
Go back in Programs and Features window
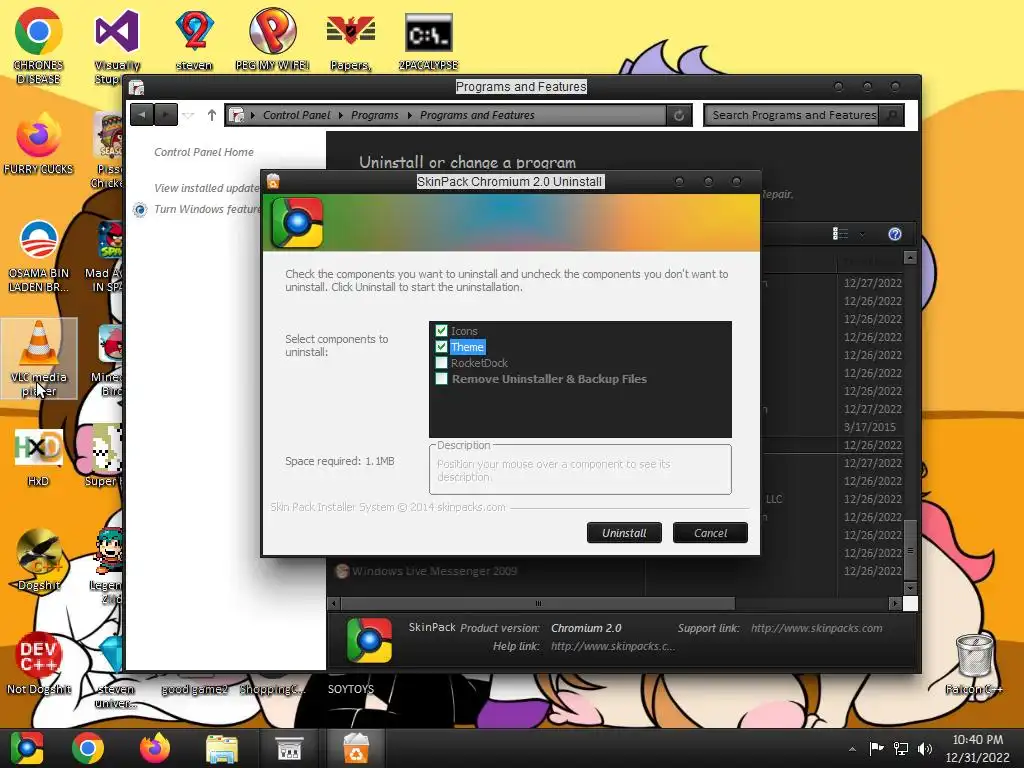pos(142,115)
